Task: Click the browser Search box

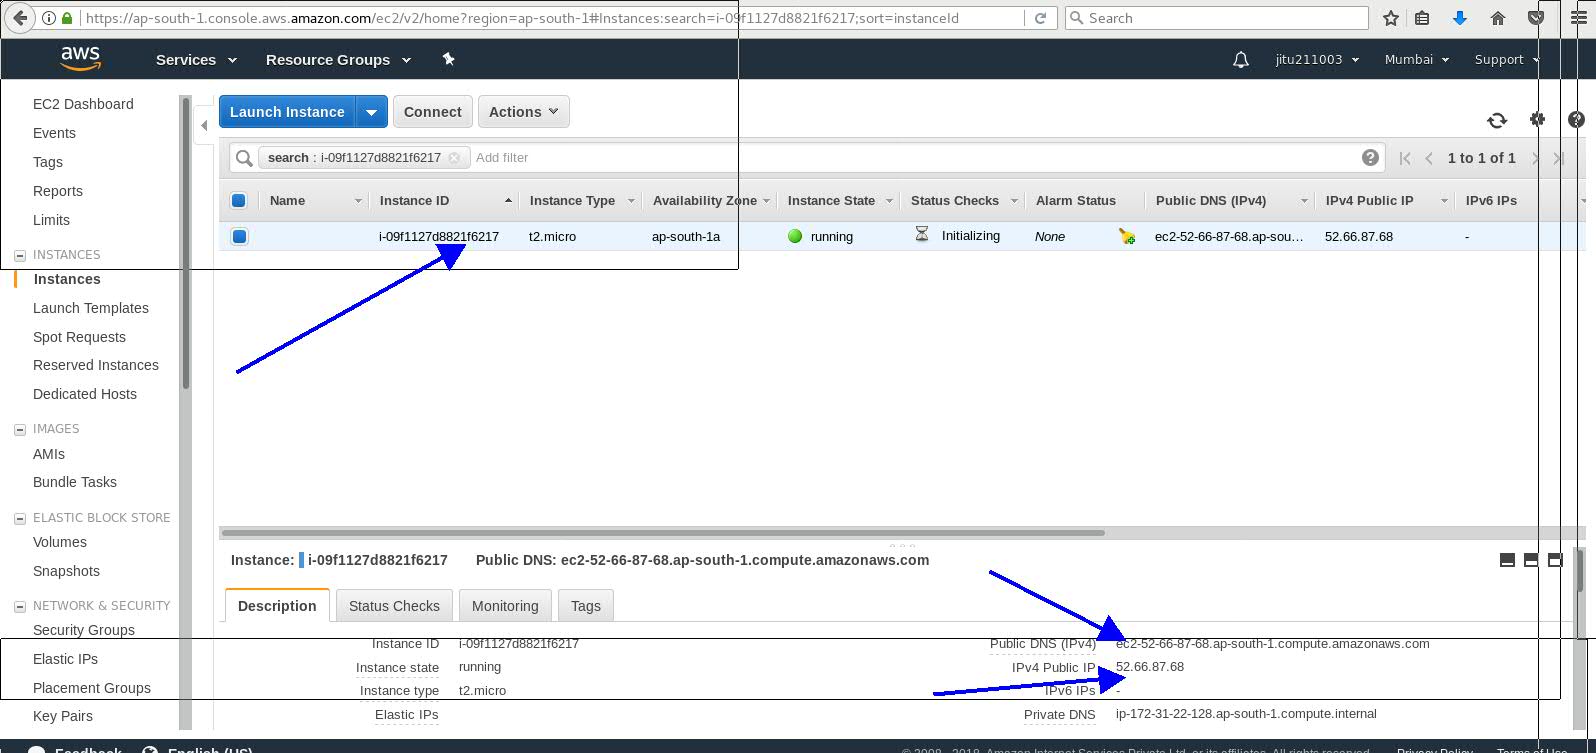Action: tap(1216, 18)
